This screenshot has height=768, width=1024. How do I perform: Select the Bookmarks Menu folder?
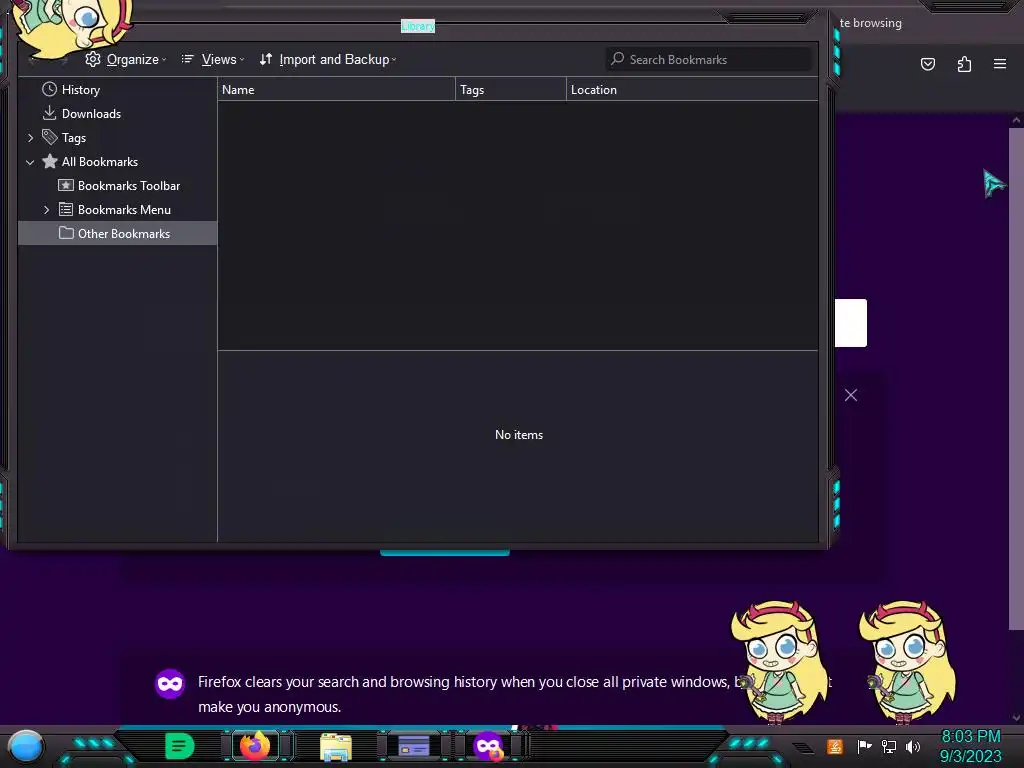(118, 210)
